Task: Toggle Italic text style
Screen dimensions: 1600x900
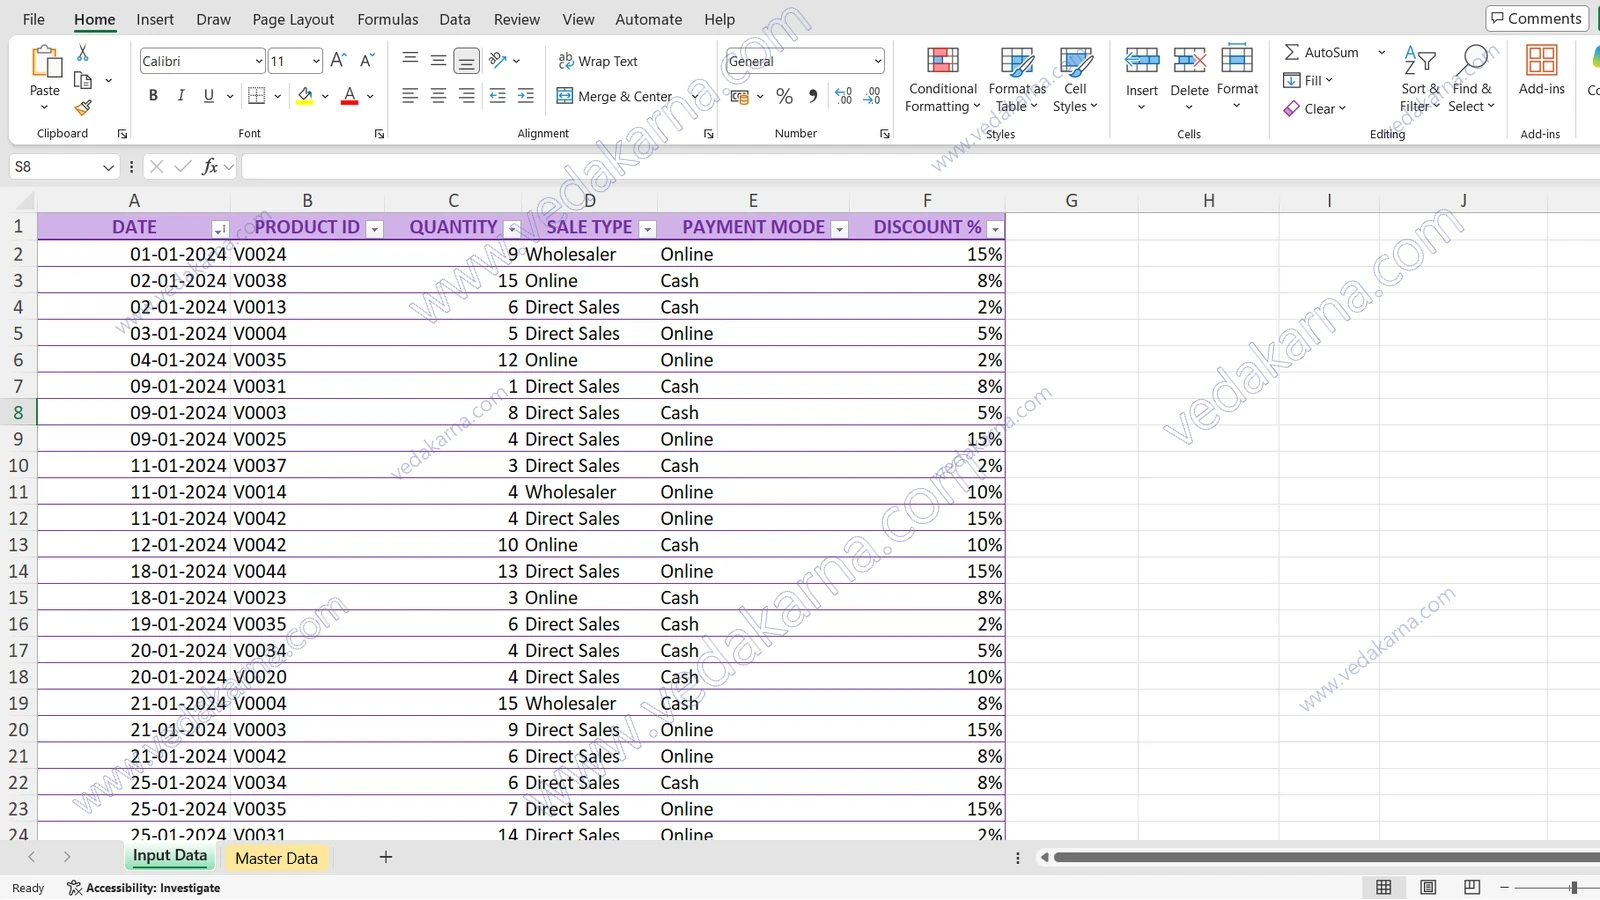Action: click(181, 96)
